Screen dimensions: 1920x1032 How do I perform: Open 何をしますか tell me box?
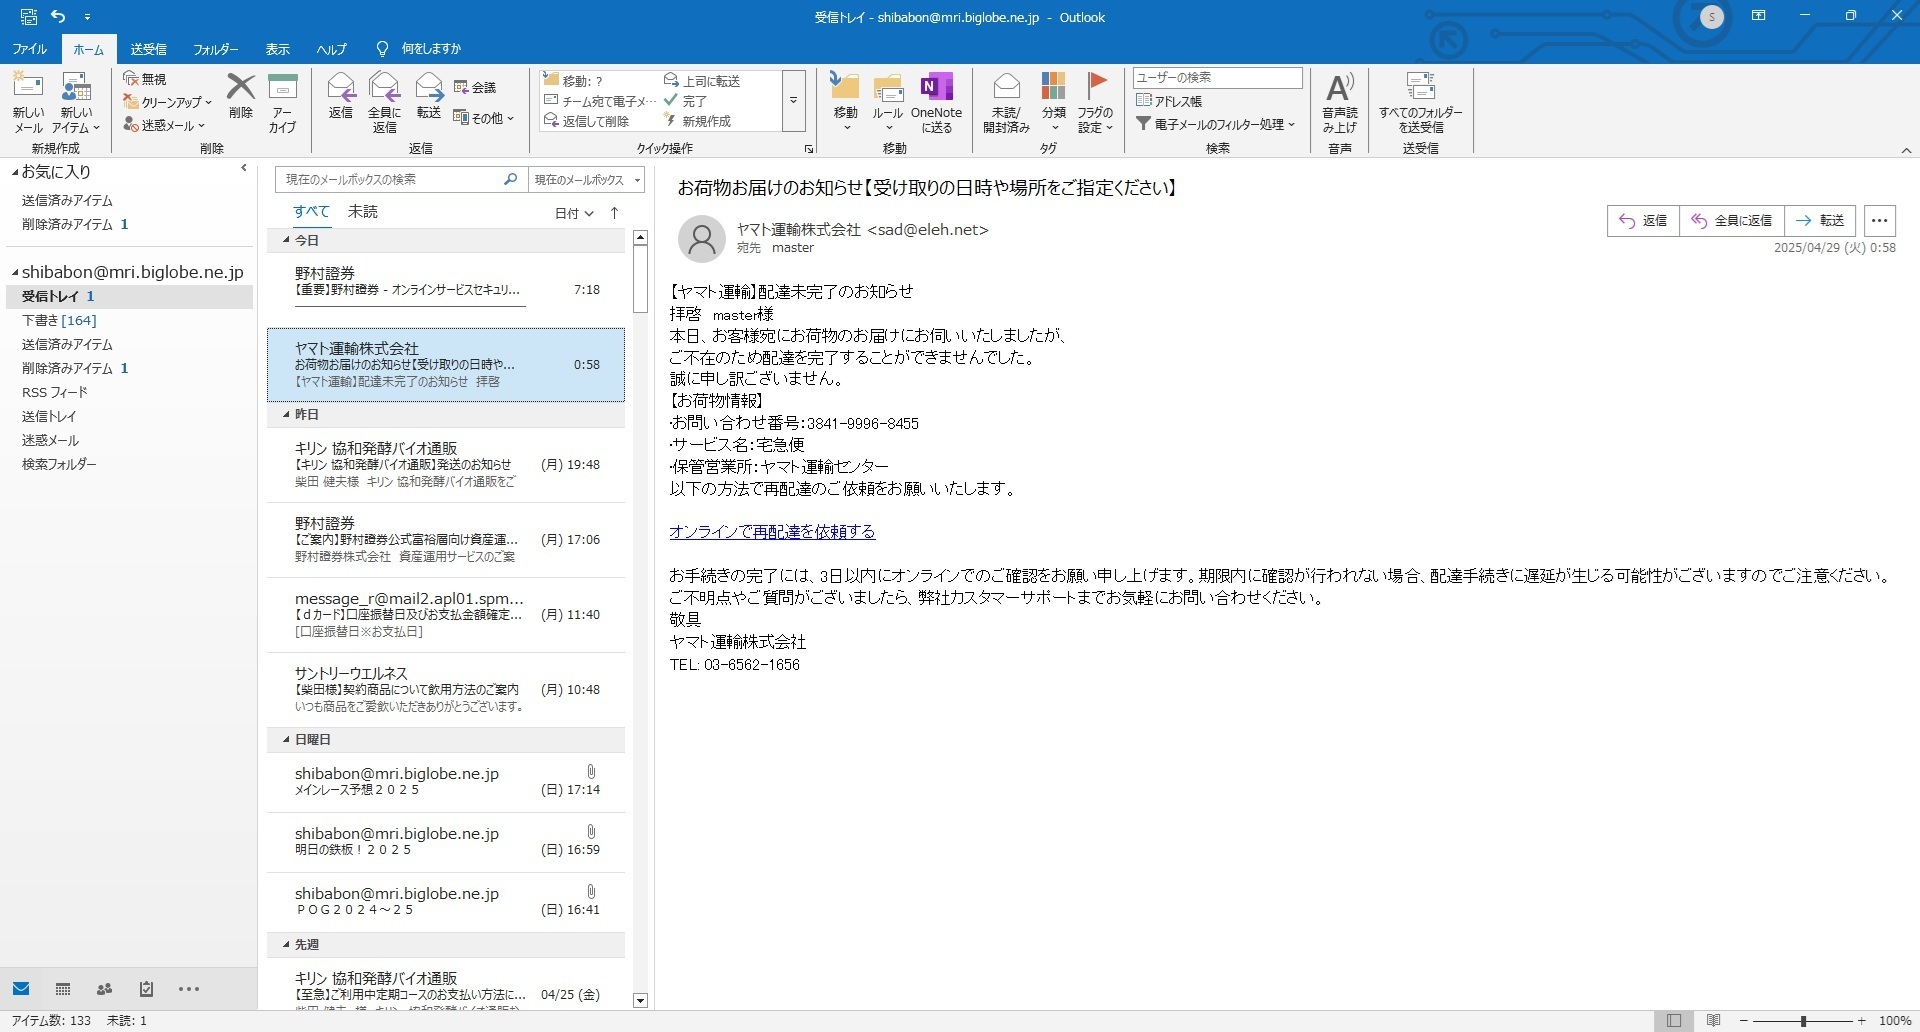click(x=419, y=49)
